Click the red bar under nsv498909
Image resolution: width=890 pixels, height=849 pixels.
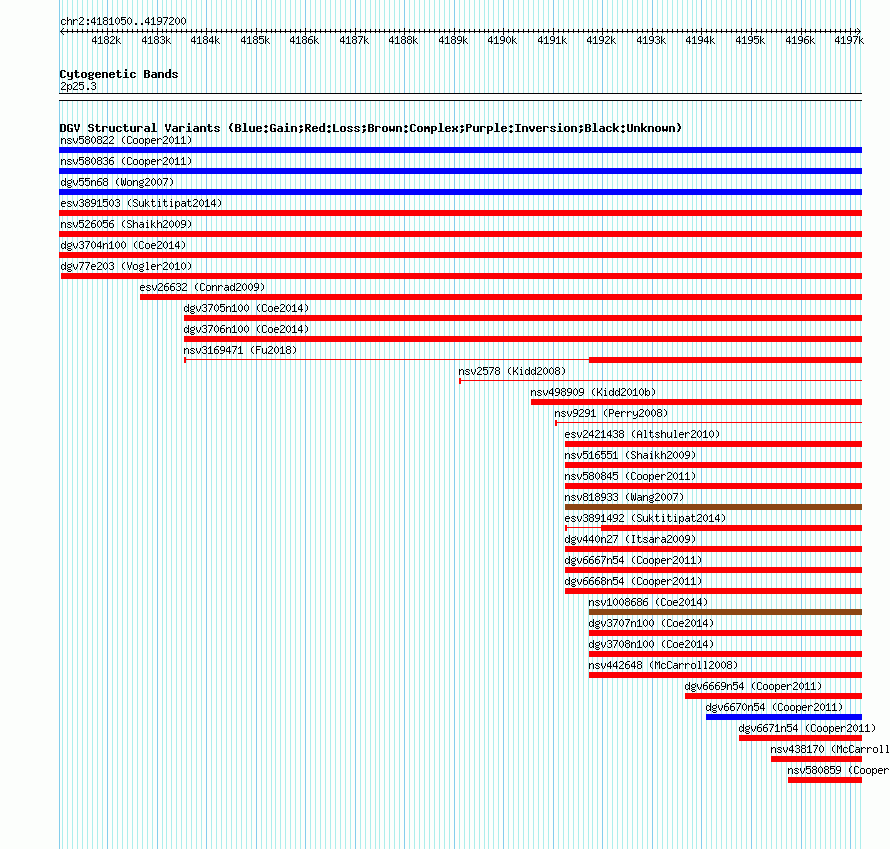point(696,402)
